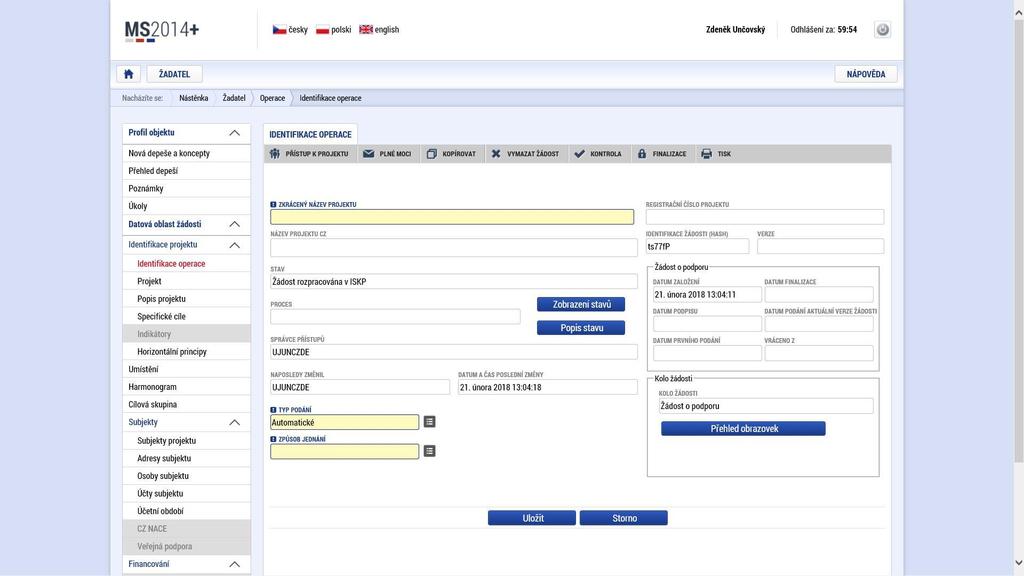Image resolution: width=1024 pixels, height=576 pixels.
Task: Open Subjekty projektu in sidebar
Action: click(186, 441)
